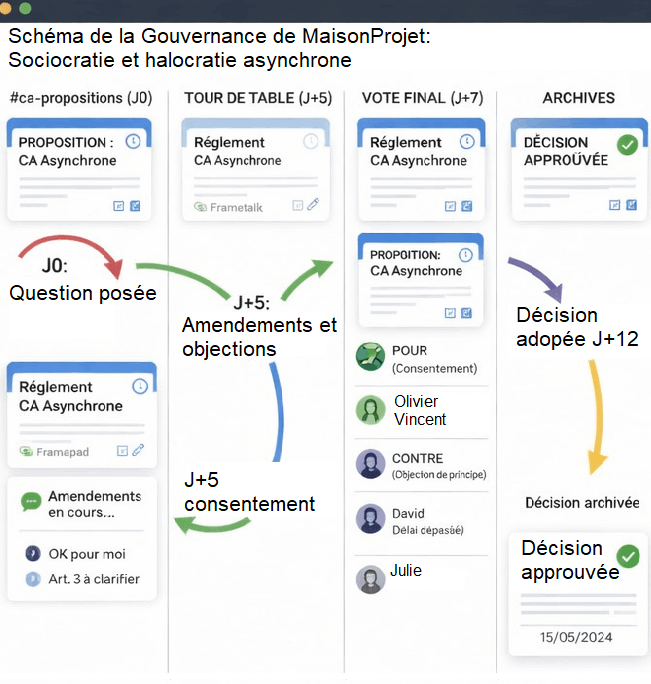Viewport: 651px width, 684px height.
Task: Click David's avatar in vote list
Action: (x=371, y=519)
